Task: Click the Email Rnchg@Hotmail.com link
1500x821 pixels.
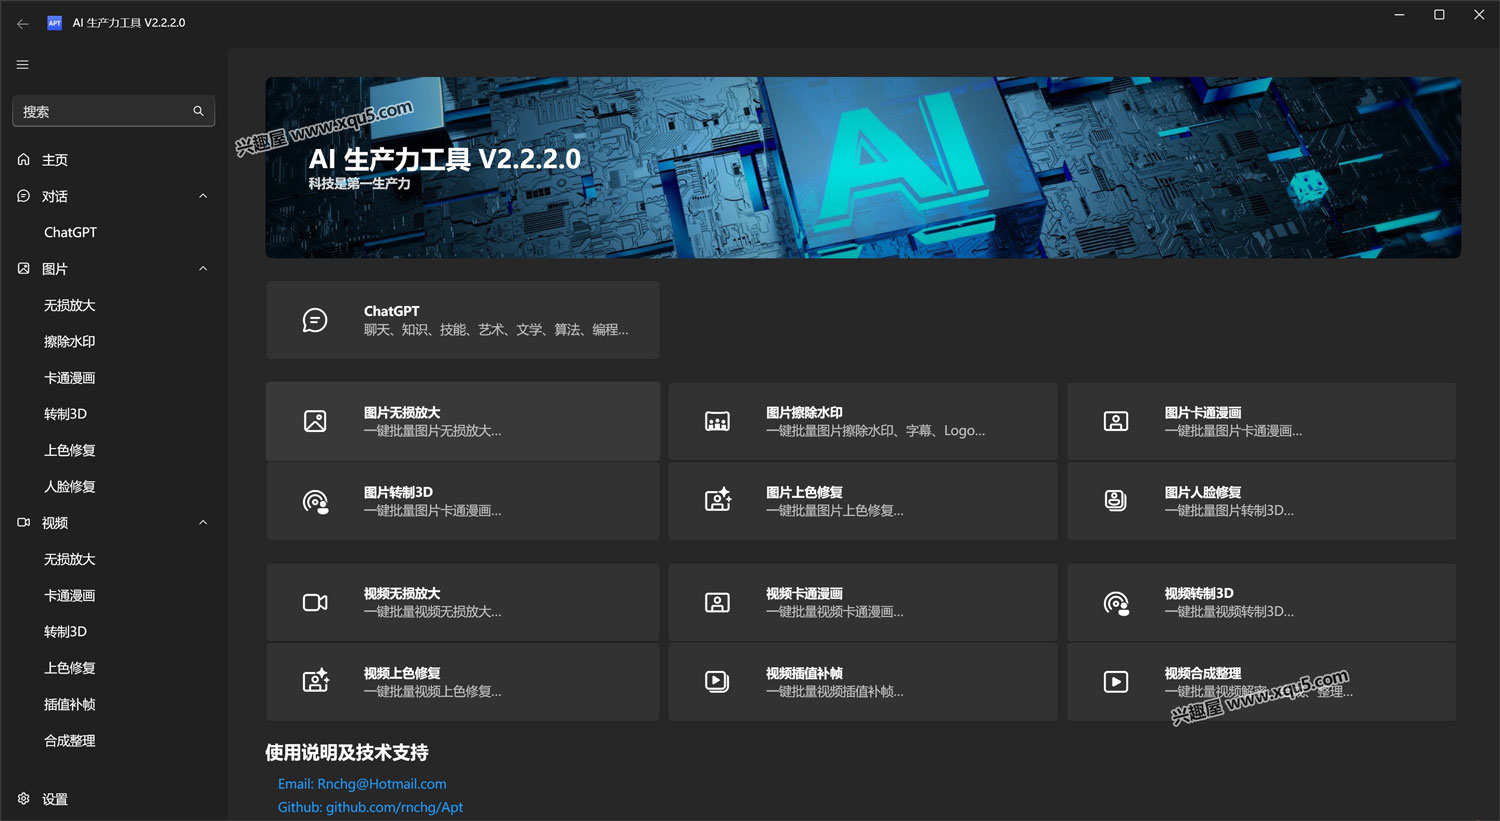Action: click(x=362, y=784)
